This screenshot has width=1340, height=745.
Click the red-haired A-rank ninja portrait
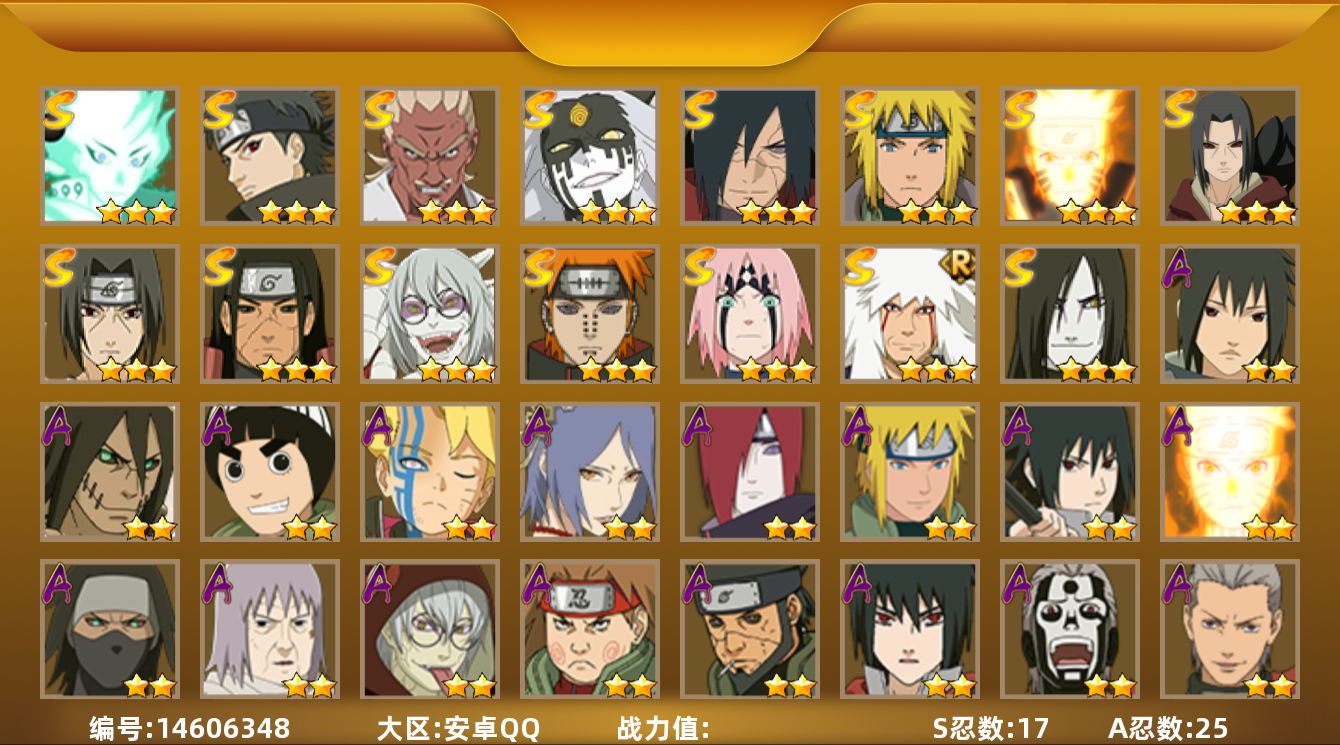[750, 472]
